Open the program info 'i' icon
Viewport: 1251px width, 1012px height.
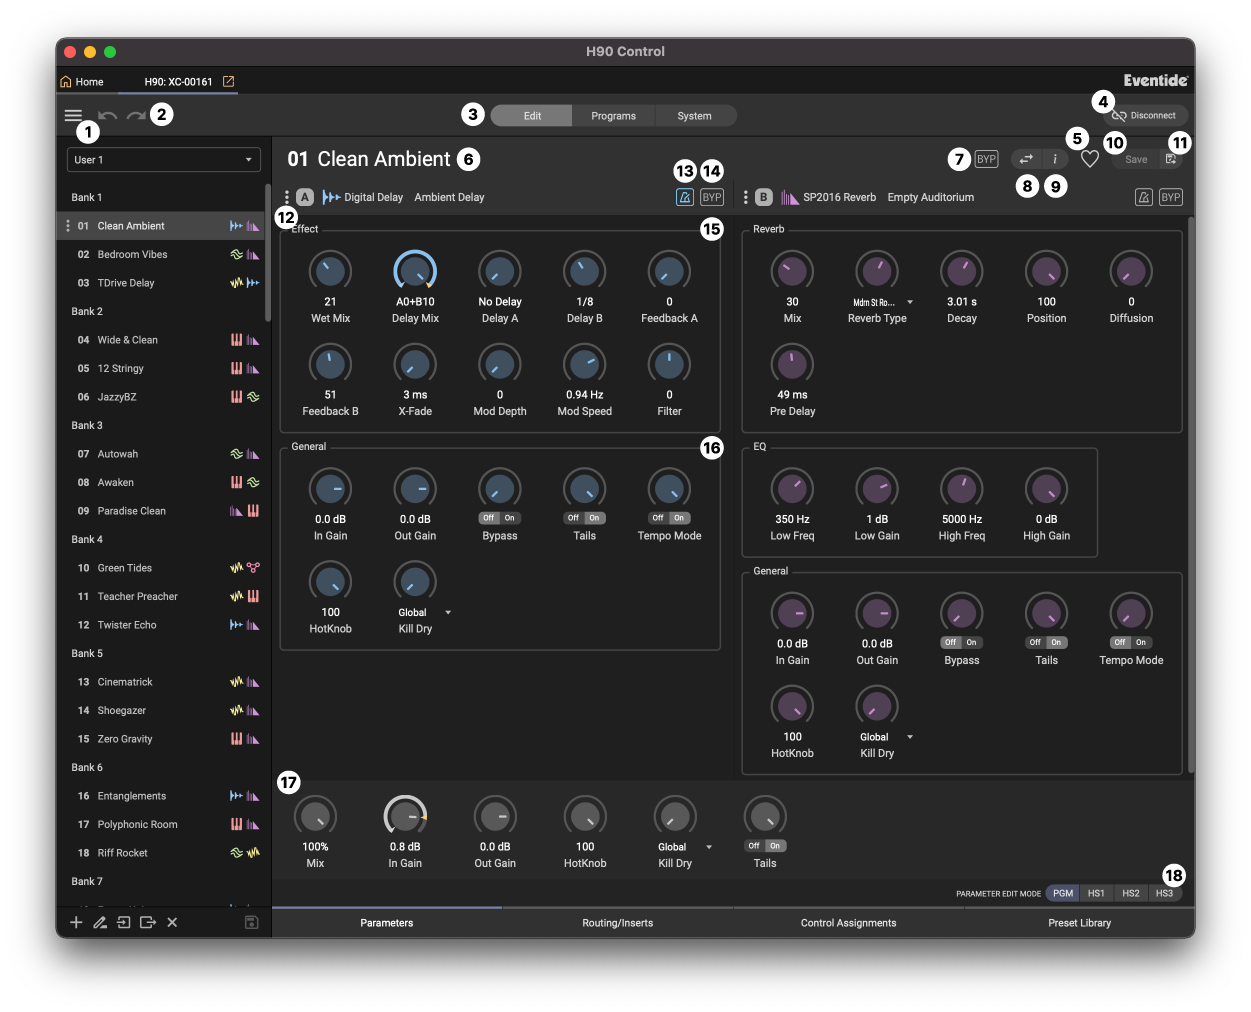click(x=1055, y=159)
